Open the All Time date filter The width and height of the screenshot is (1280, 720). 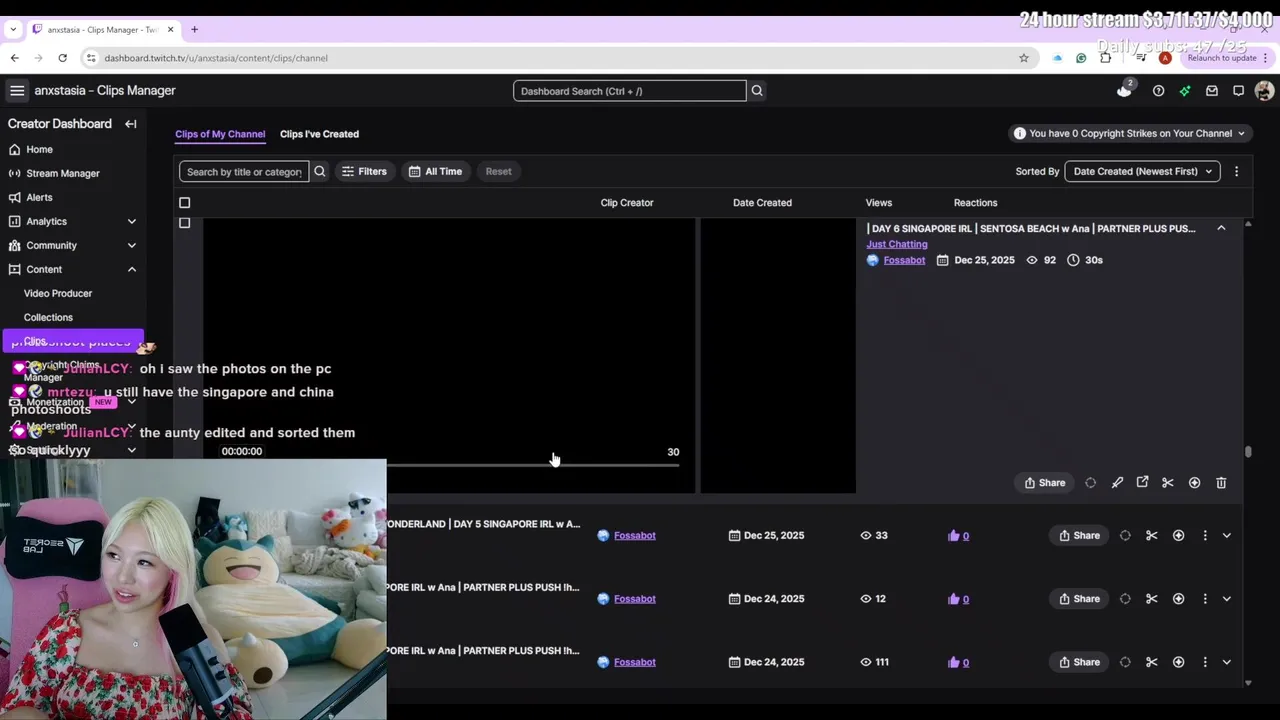click(435, 172)
